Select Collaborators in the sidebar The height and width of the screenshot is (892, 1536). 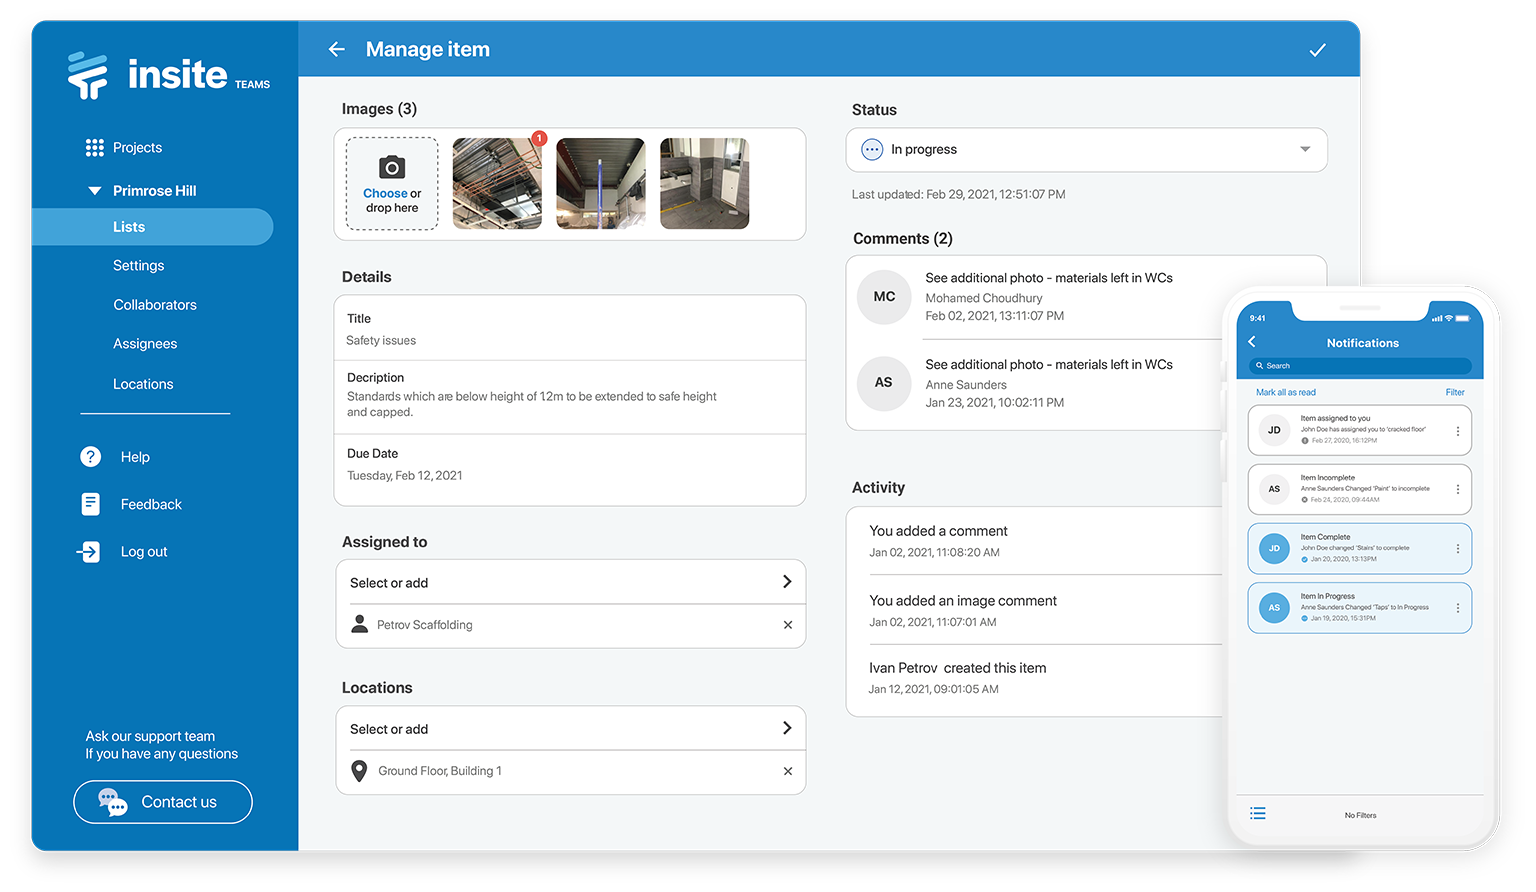[x=155, y=304]
